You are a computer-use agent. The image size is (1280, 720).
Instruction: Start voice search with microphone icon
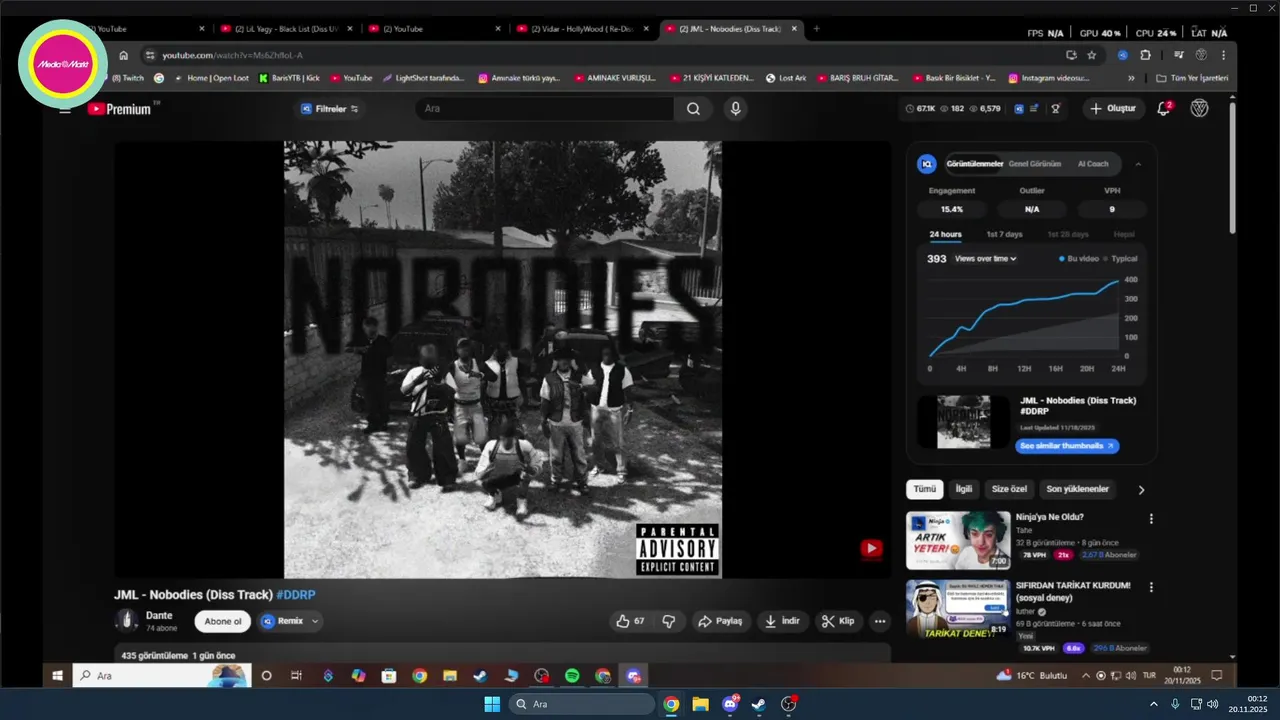pos(736,109)
